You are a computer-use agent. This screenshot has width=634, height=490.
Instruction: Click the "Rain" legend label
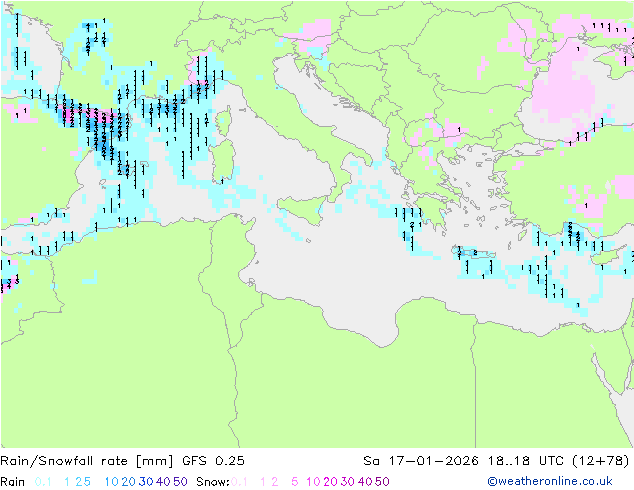[13, 482]
